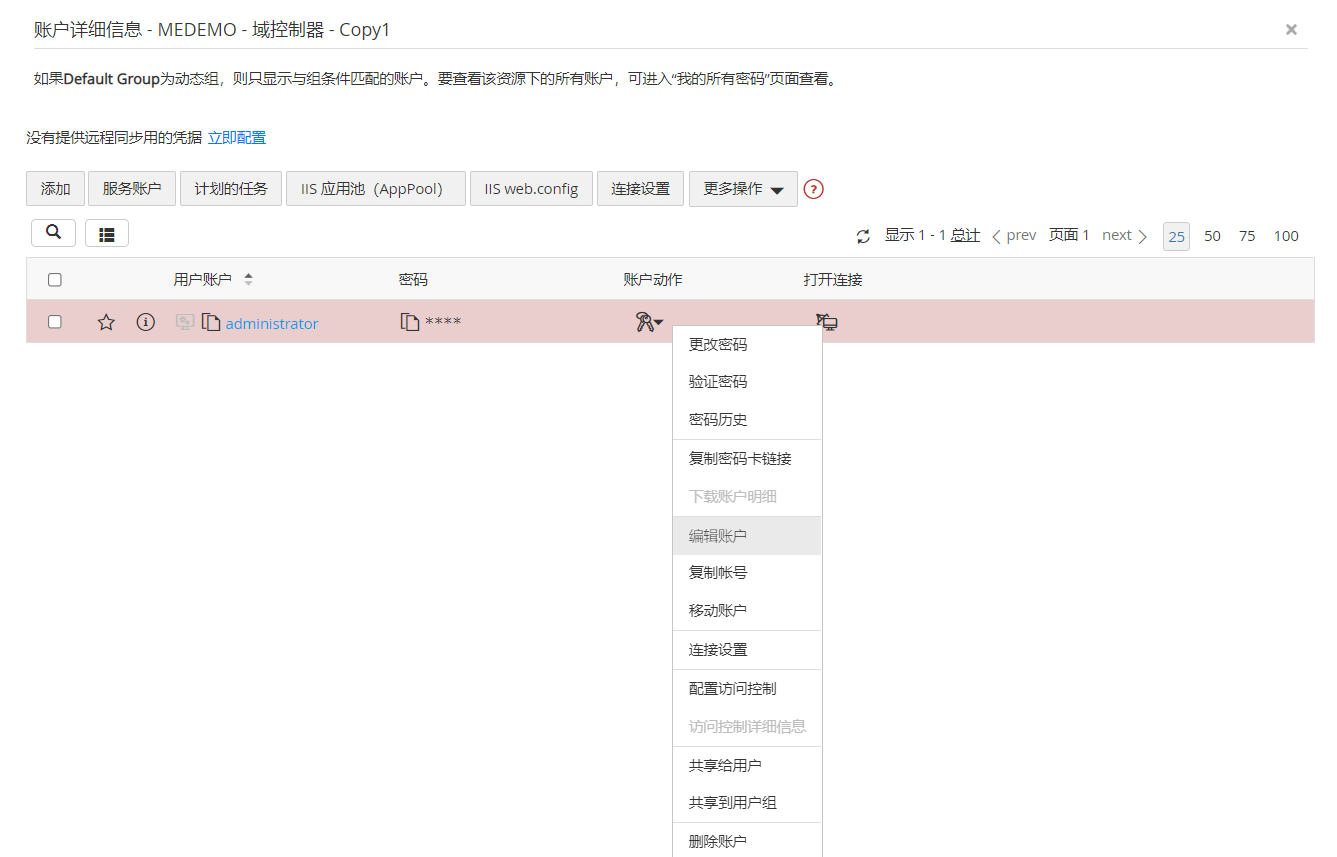
Task: Go to the next page
Action: click(x=1125, y=236)
